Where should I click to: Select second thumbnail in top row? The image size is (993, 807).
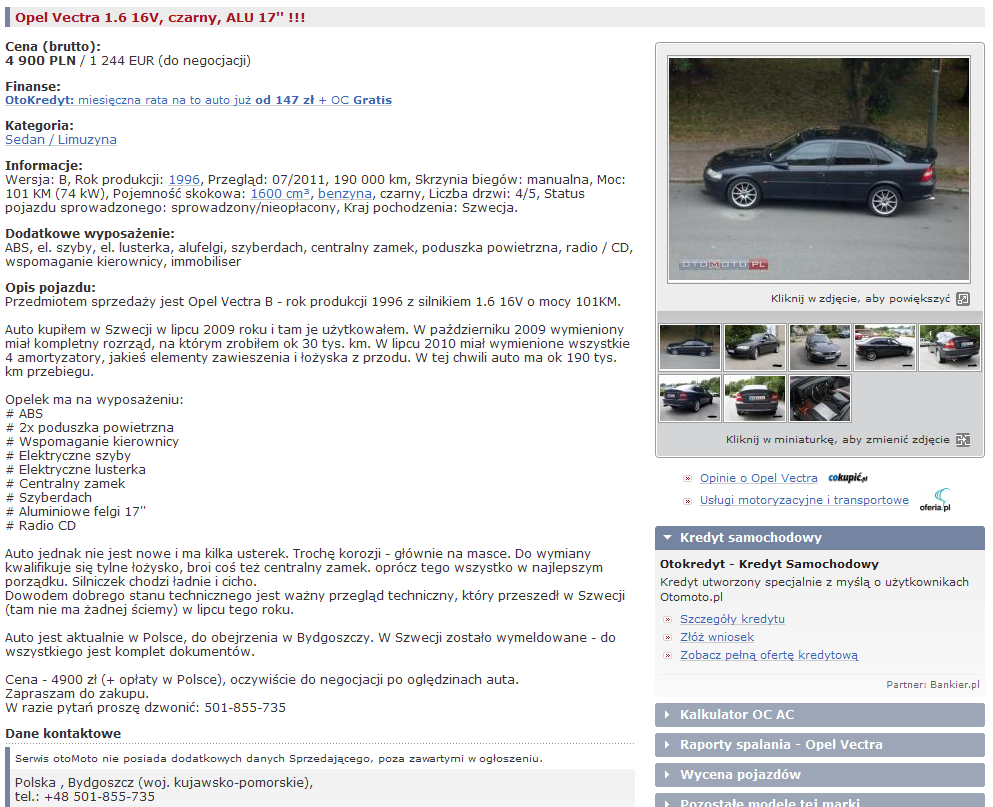coord(755,347)
